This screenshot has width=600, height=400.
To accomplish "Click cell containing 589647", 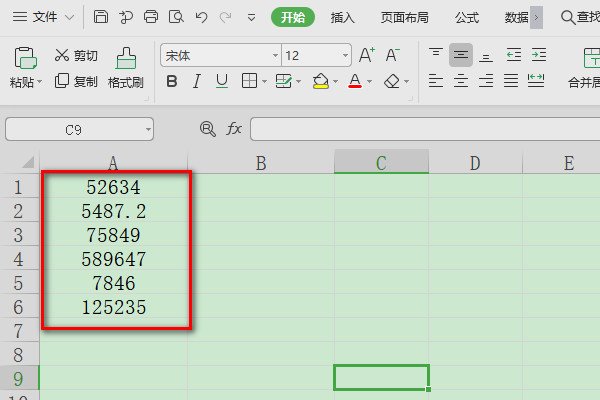I will point(114,259).
